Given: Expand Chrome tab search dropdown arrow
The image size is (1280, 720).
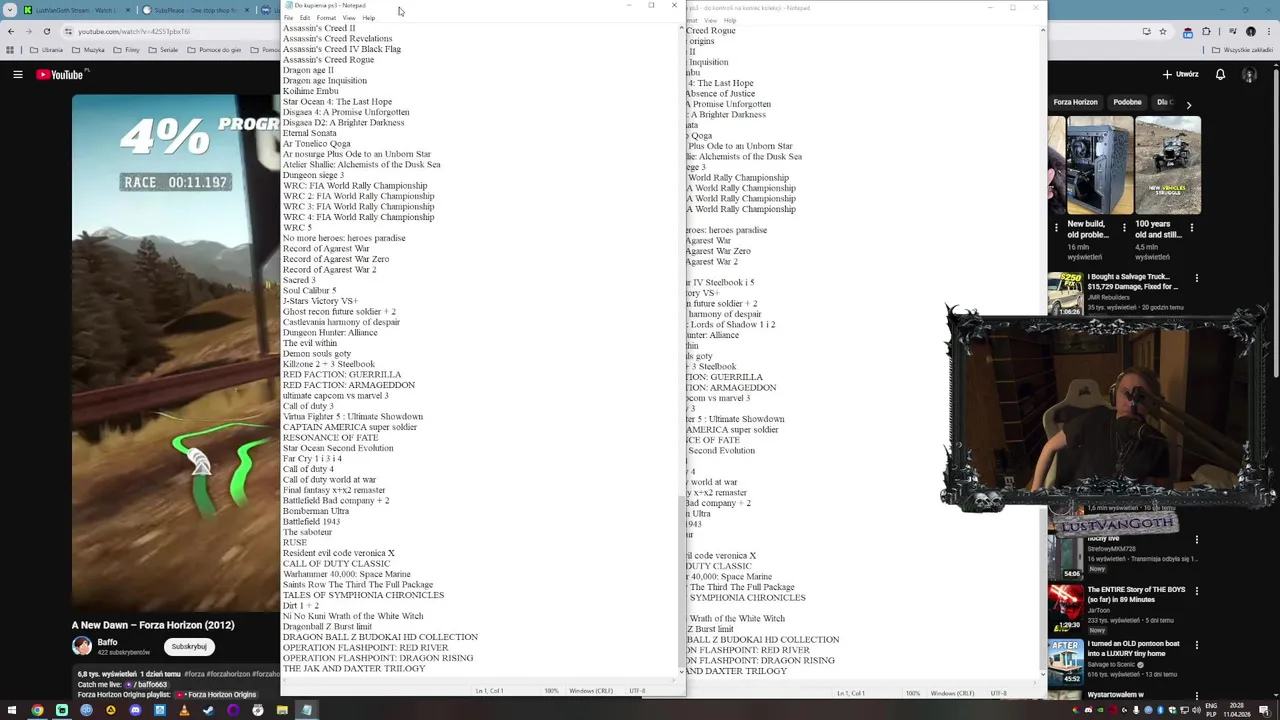Looking at the screenshot, I should pyautogui.click(x=11, y=10).
